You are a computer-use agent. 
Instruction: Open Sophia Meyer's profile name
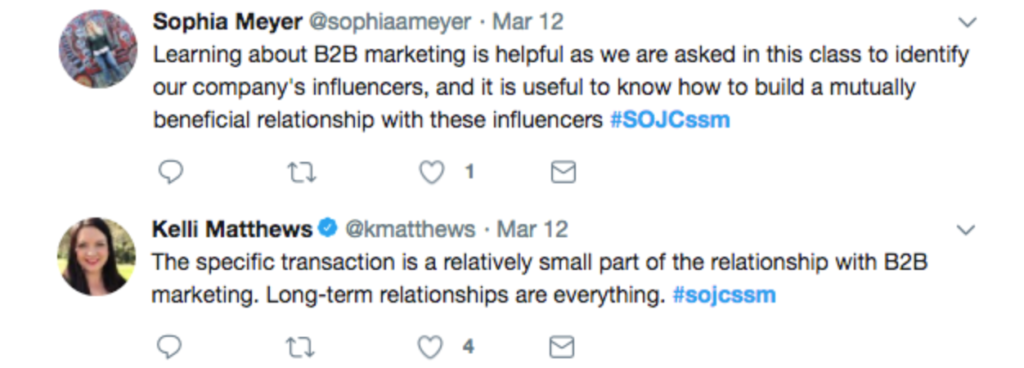click(227, 22)
